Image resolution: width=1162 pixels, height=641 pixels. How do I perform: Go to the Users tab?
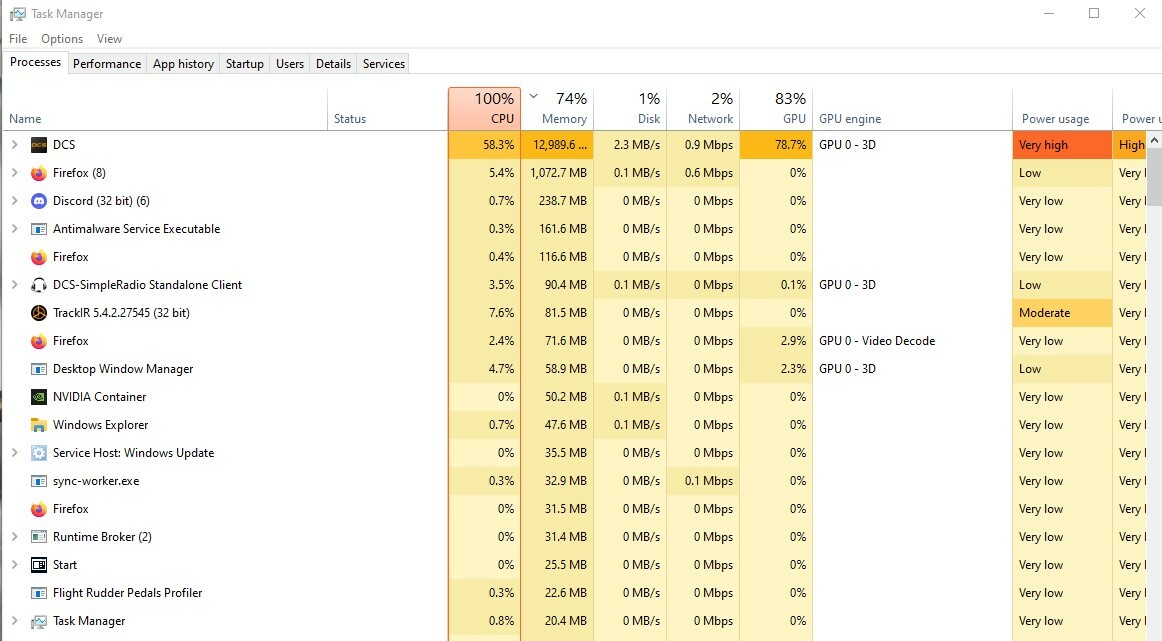(290, 64)
